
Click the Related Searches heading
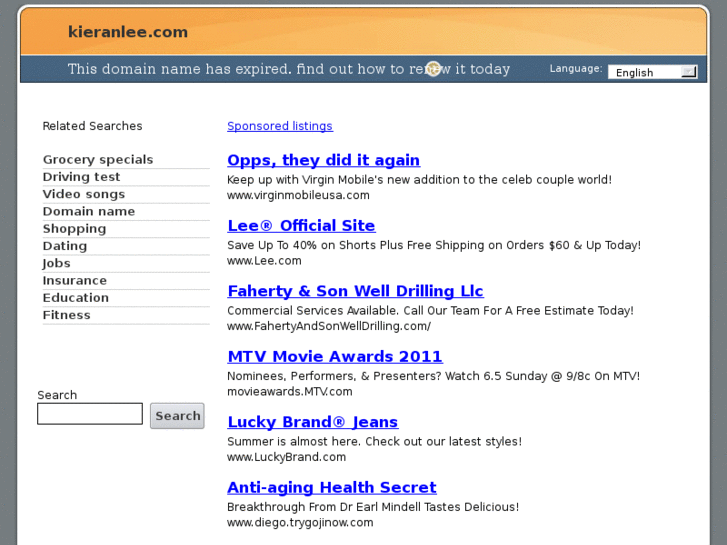[92, 126]
